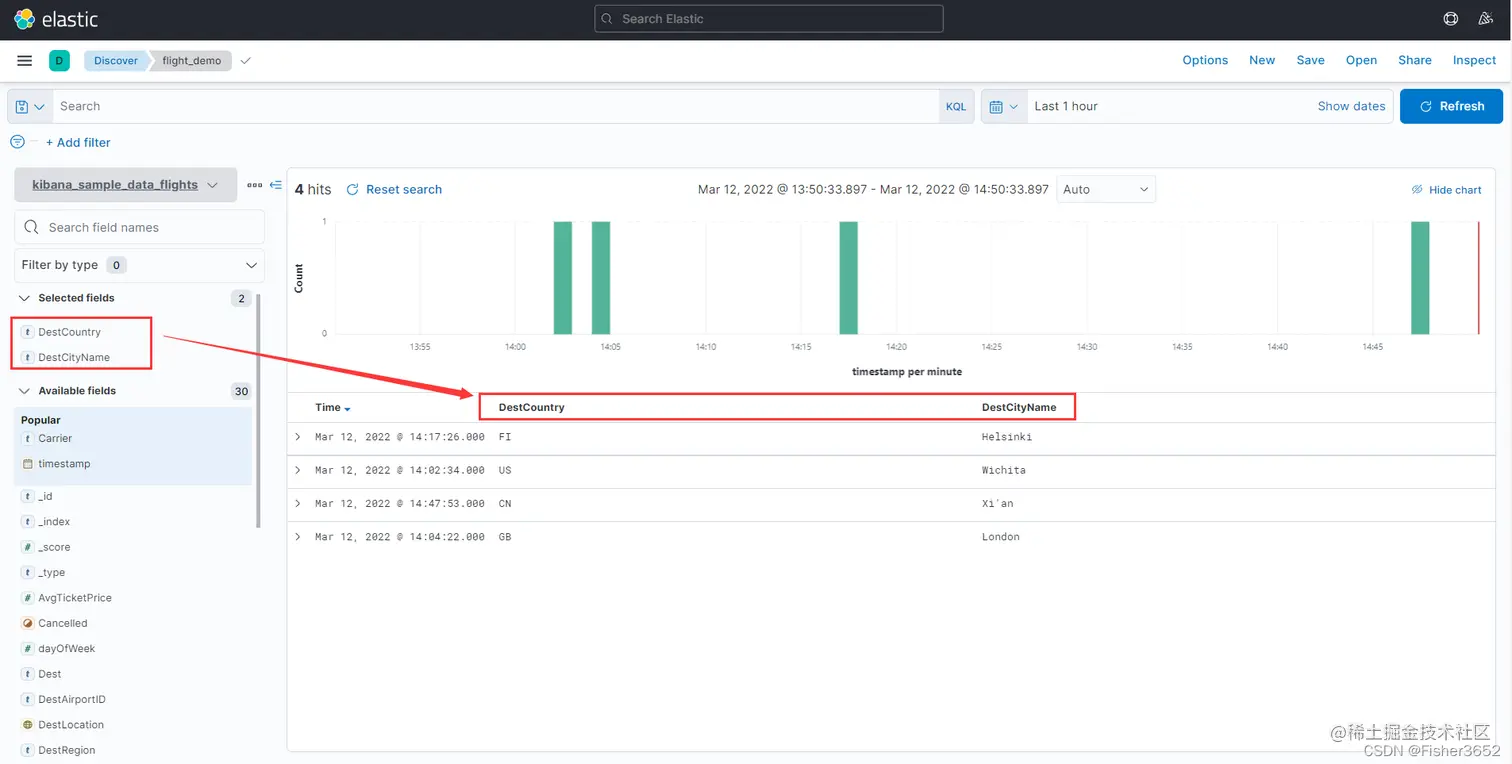Click the timestamp date field icon
The height and width of the screenshot is (764, 1512).
coord(28,464)
